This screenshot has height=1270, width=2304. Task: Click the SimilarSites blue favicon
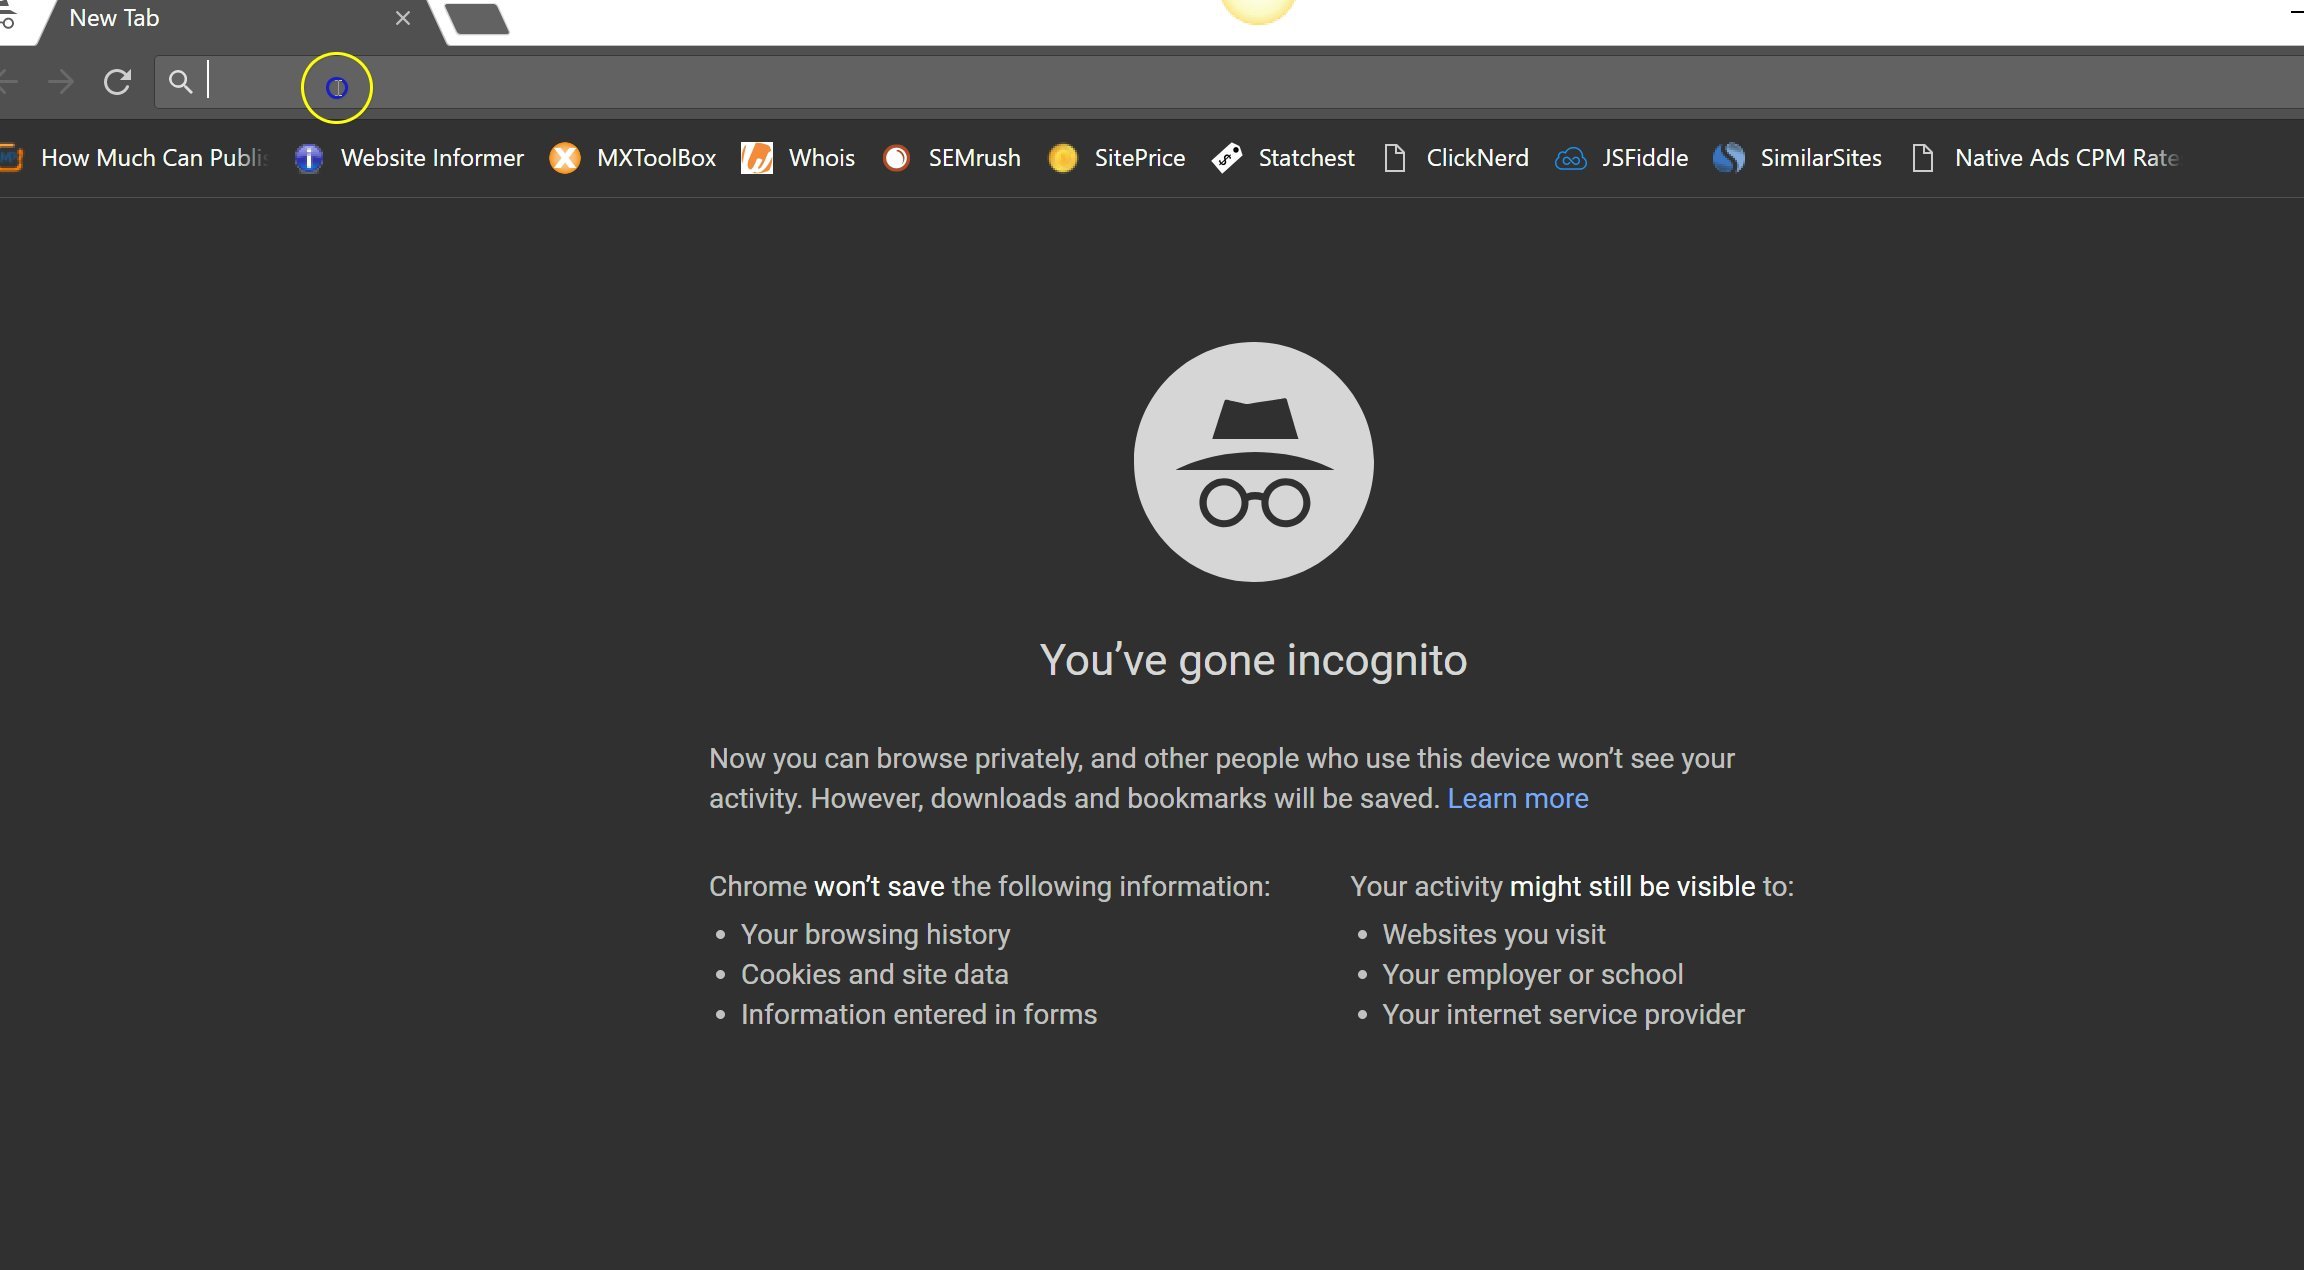(1729, 158)
